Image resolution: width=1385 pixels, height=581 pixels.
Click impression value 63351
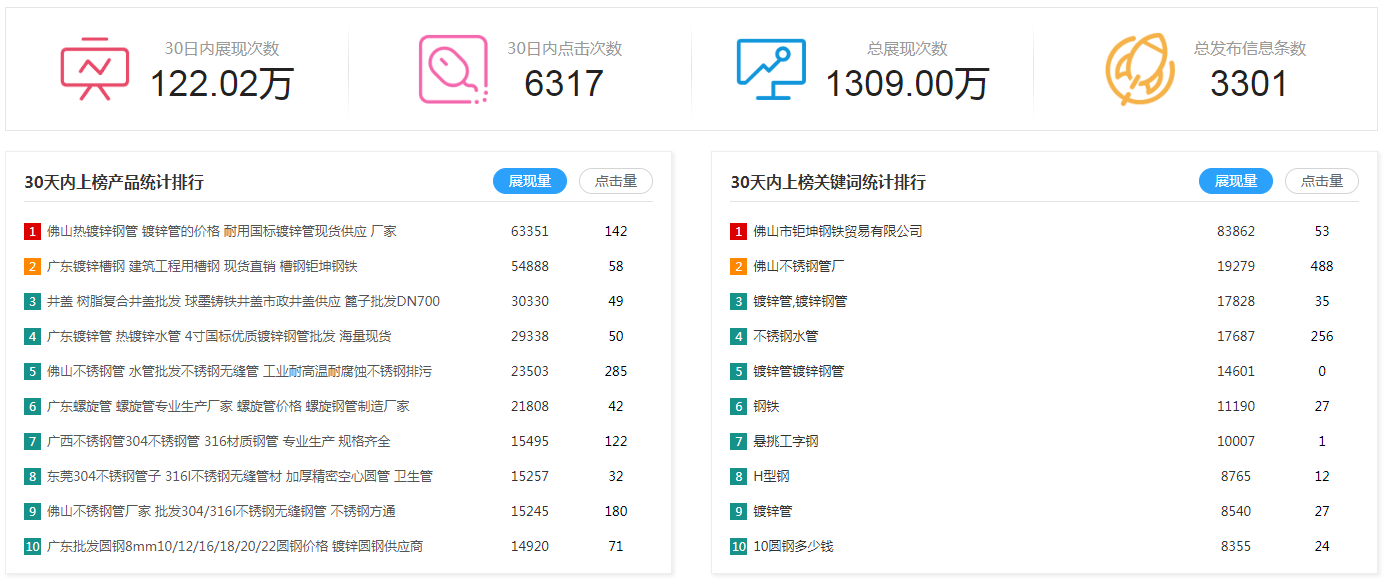pyautogui.click(x=530, y=231)
